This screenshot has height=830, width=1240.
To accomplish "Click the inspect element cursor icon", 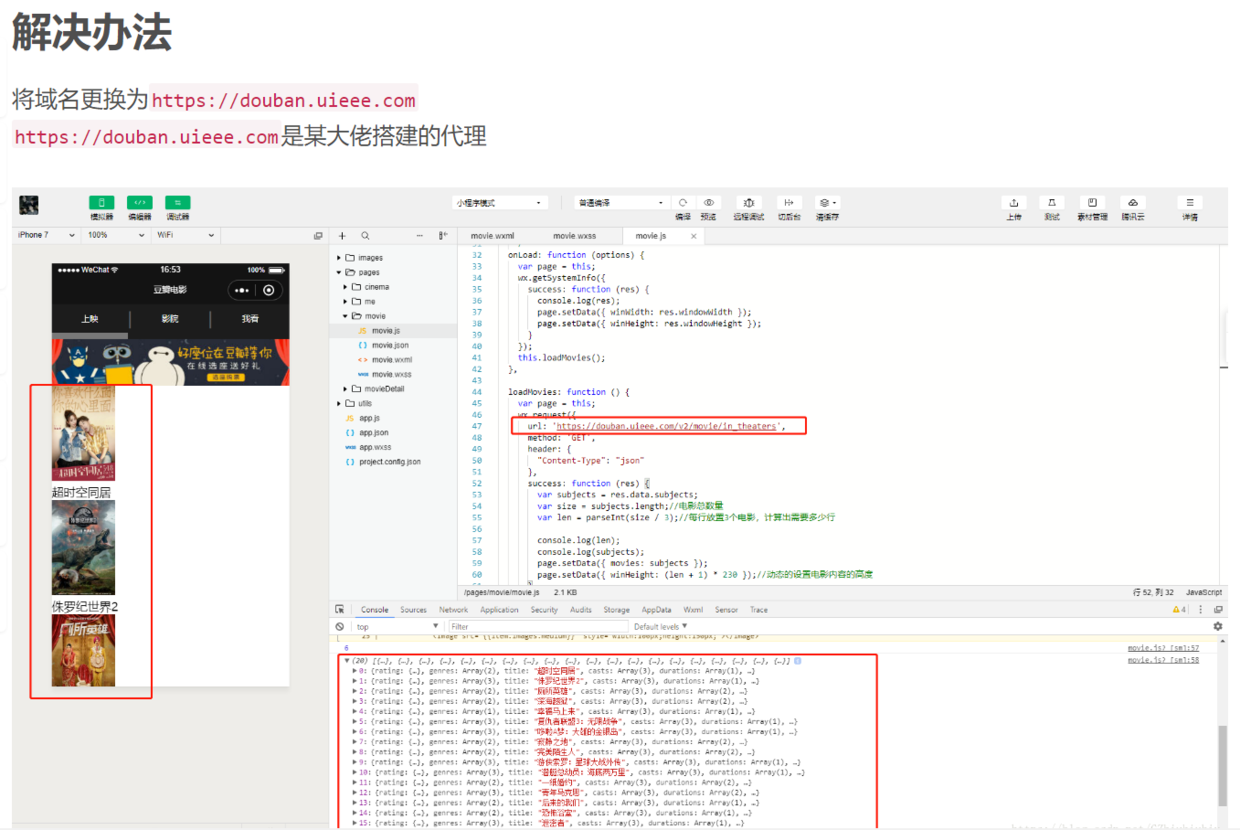I will 340,609.
